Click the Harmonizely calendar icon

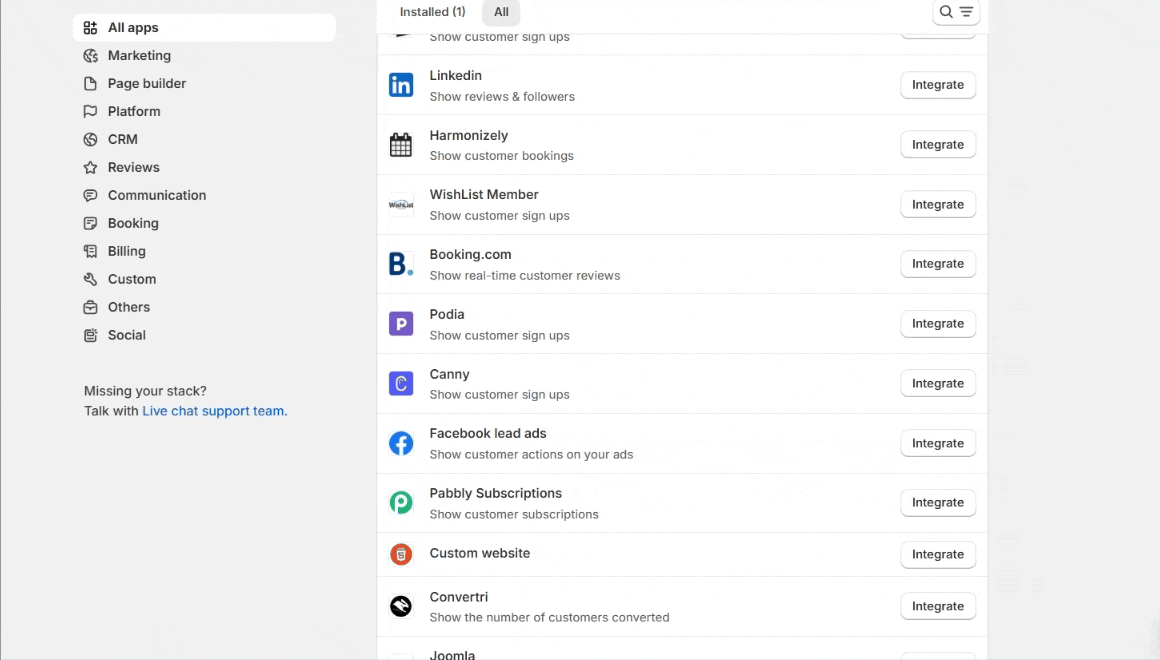tap(401, 145)
